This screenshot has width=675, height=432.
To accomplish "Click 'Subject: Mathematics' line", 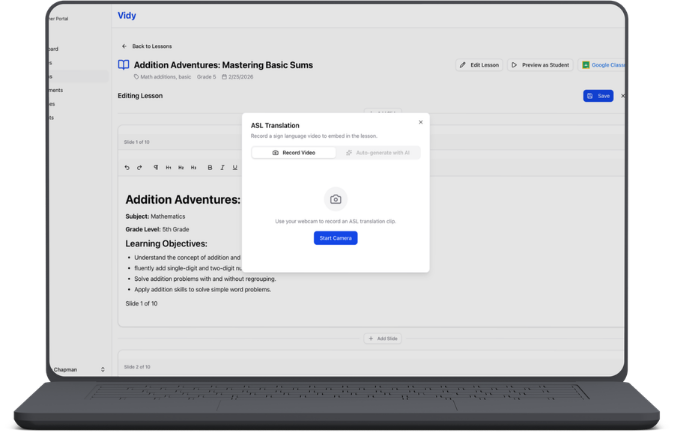I will click(155, 216).
